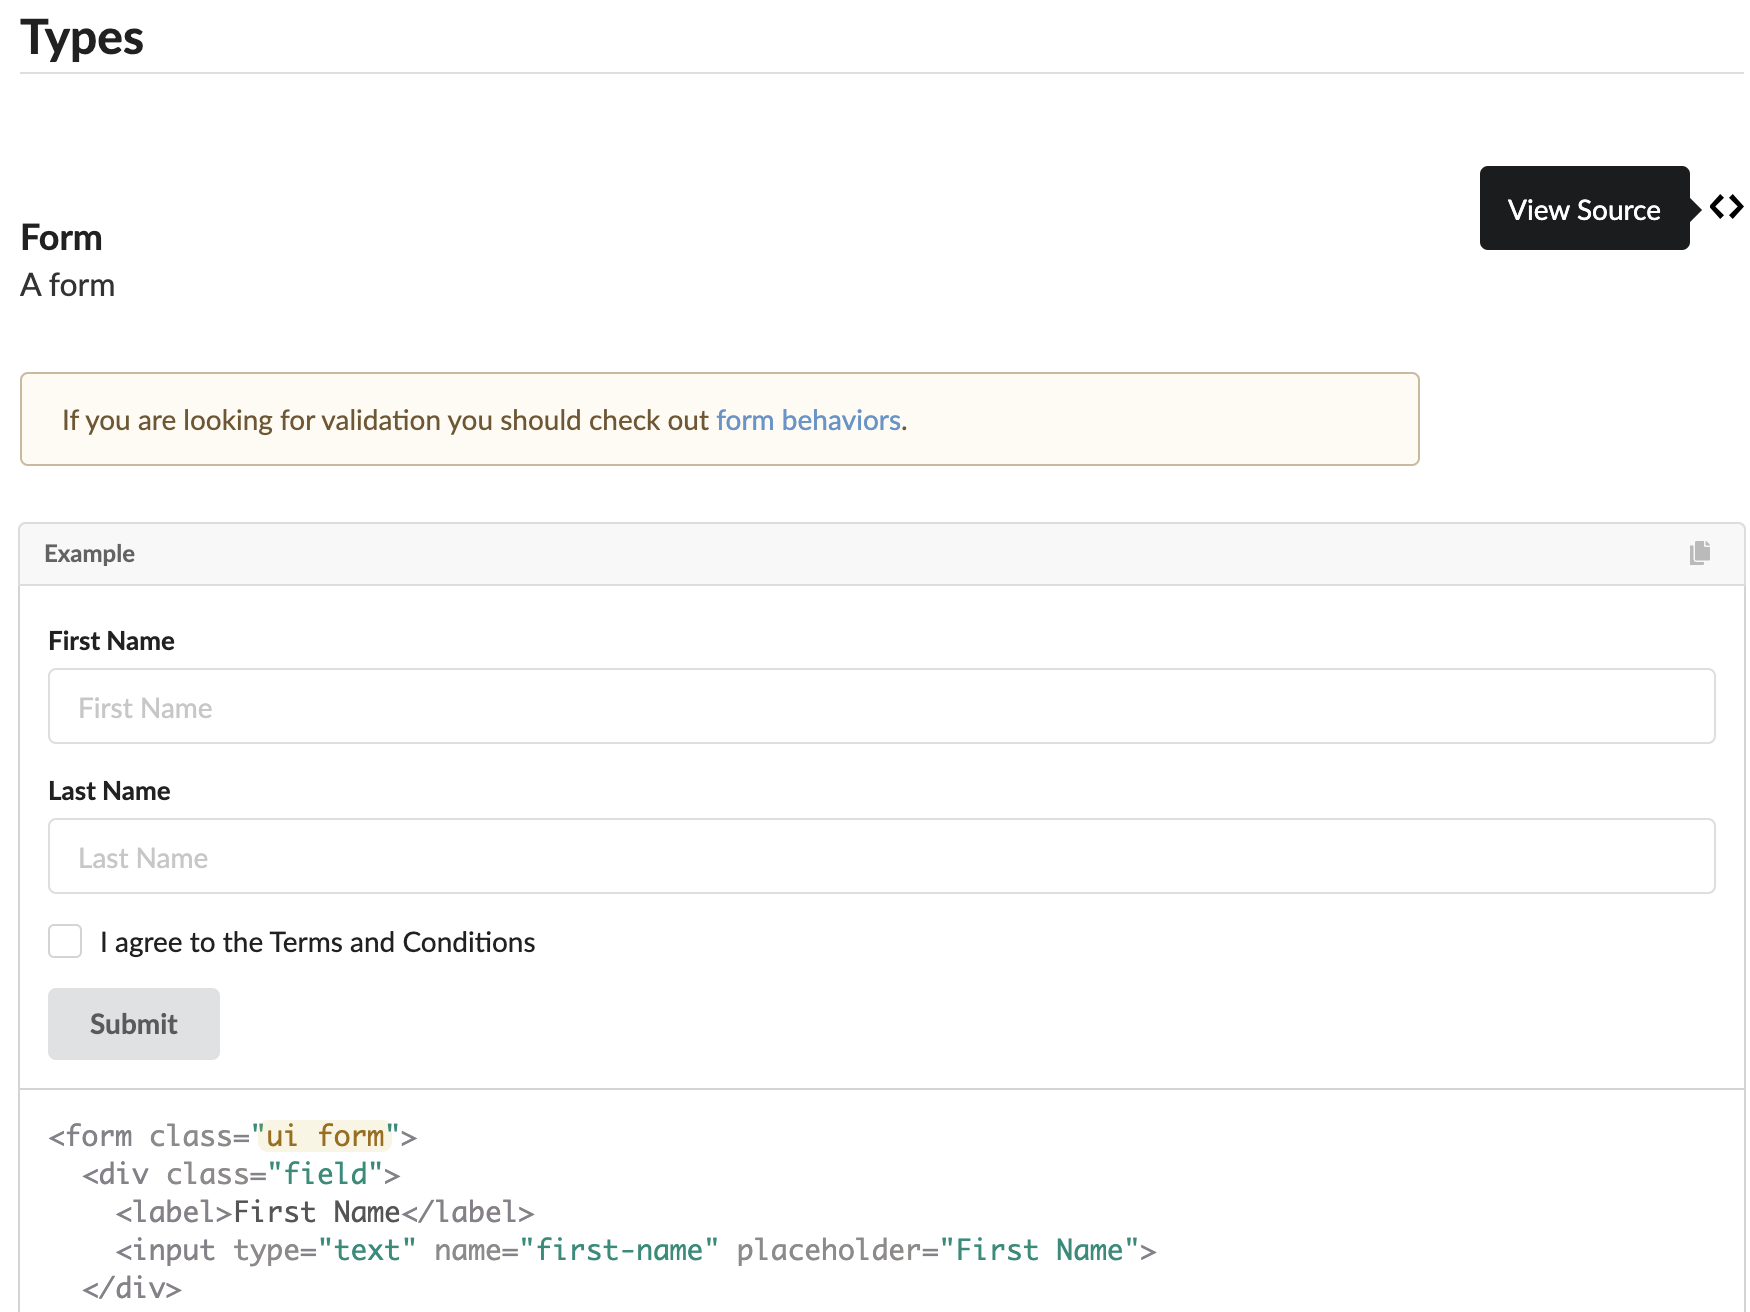Viewport: 1750px width, 1312px height.
Task: Click the input type="text" code line
Action: pyautogui.click(x=635, y=1250)
